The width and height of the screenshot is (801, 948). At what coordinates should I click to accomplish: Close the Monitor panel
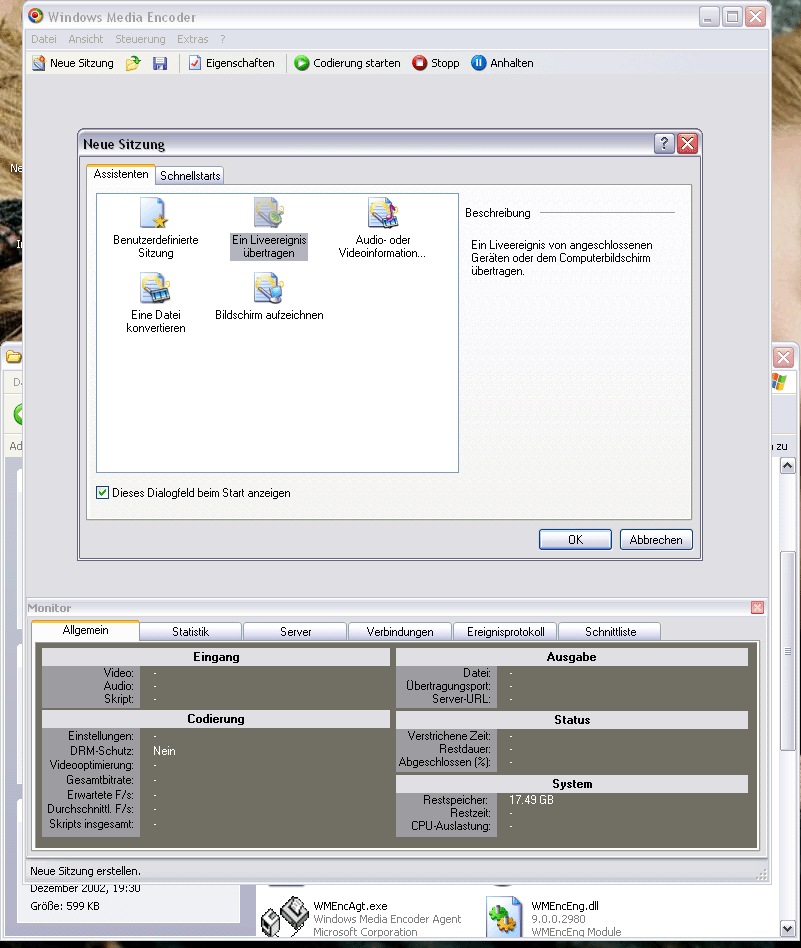tap(757, 608)
